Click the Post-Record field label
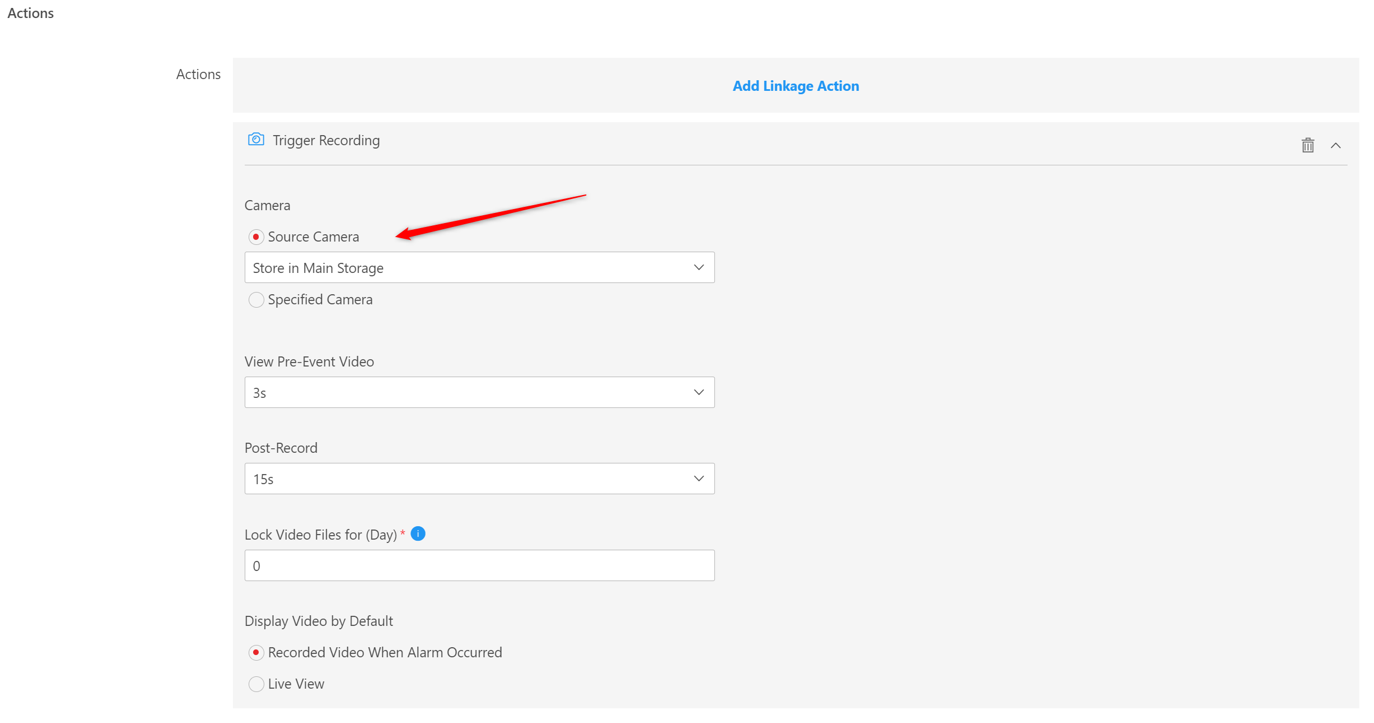This screenshot has width=1374, height=723. pyautogui.click(x=281, y=448)
